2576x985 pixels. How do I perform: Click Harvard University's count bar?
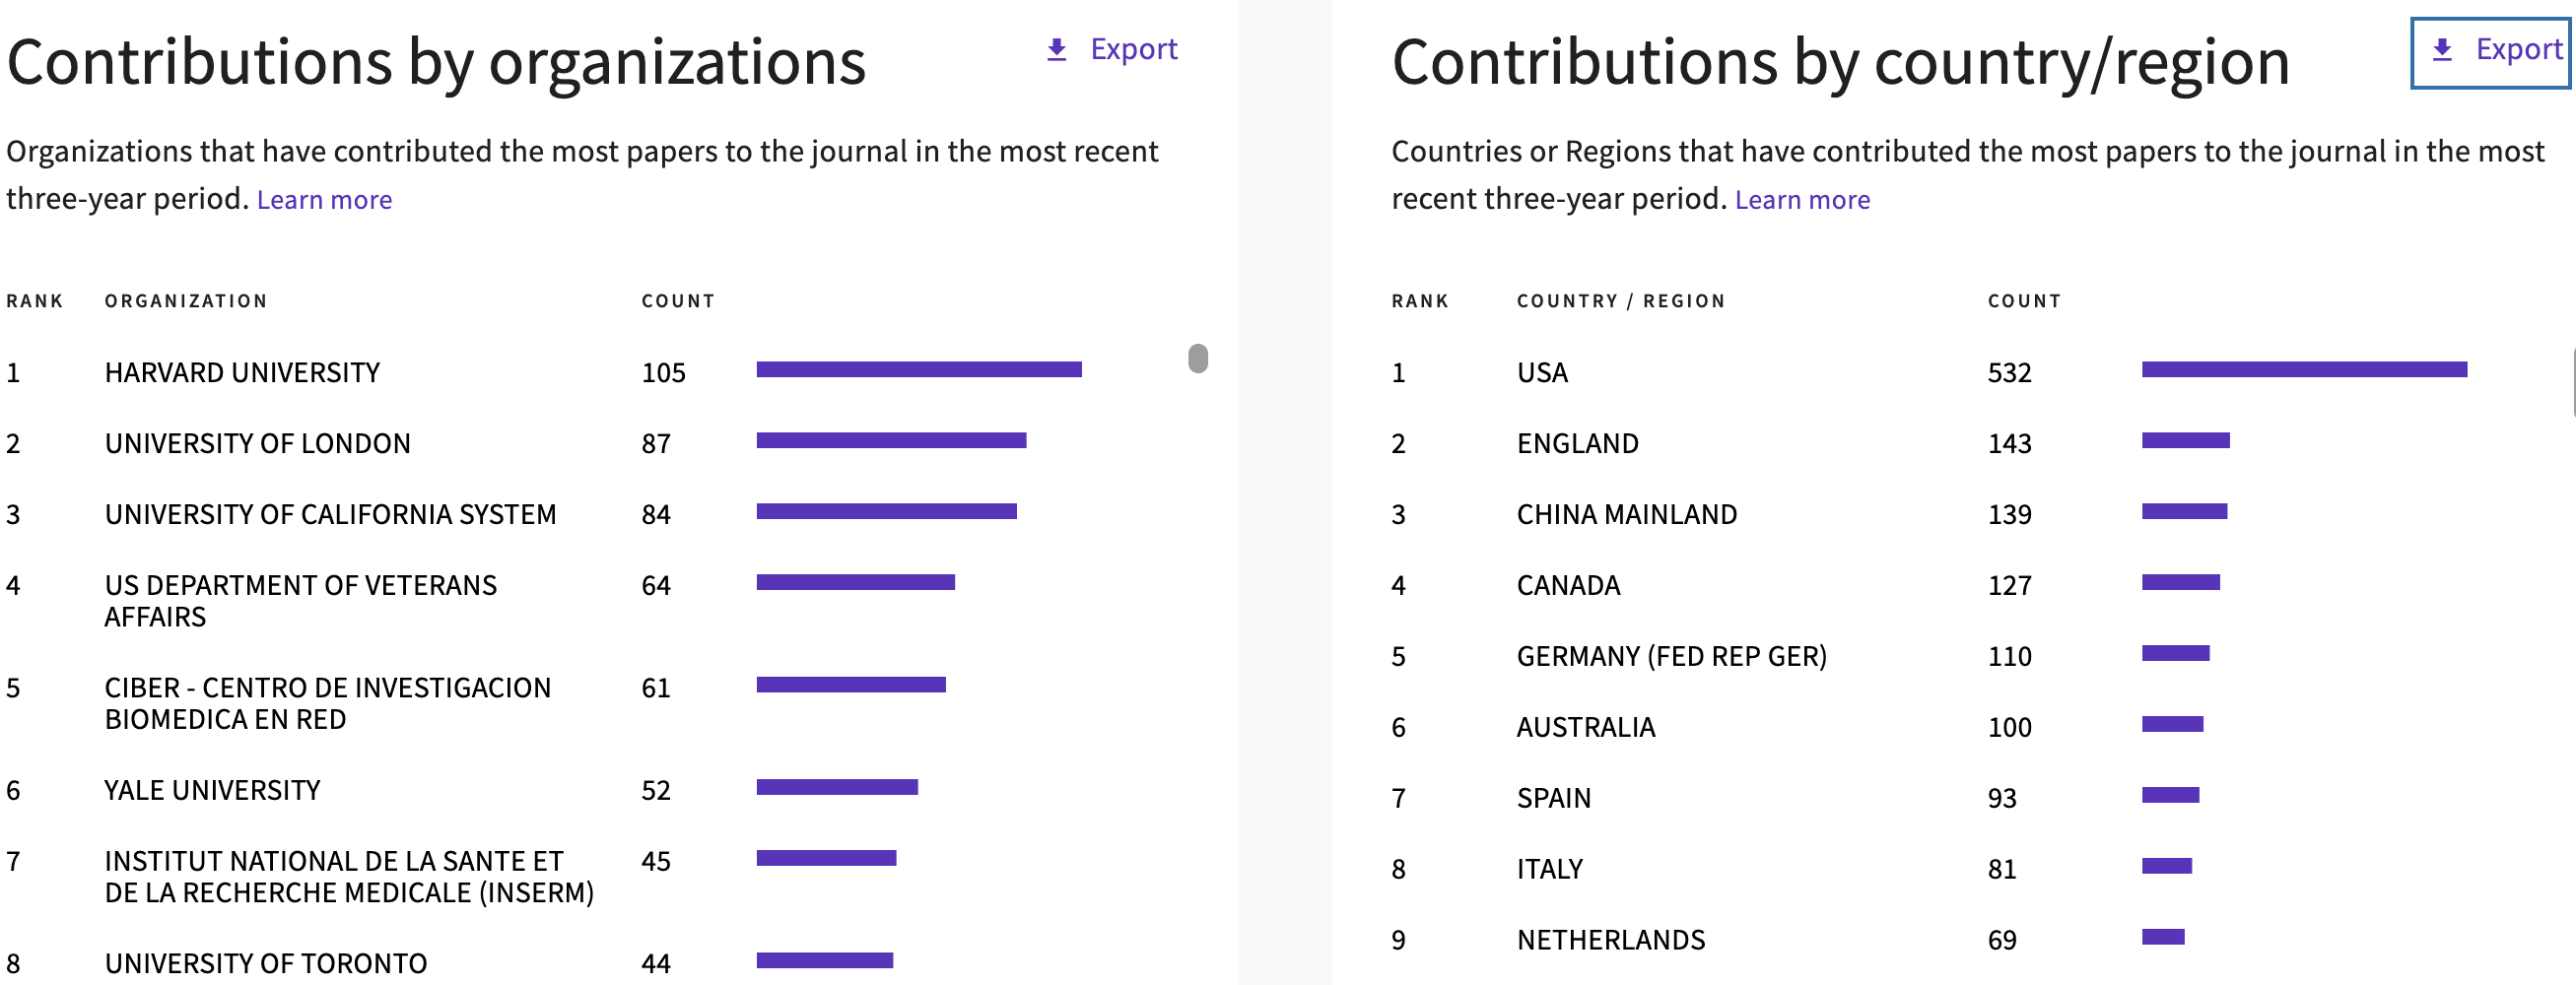coord(919,370)
